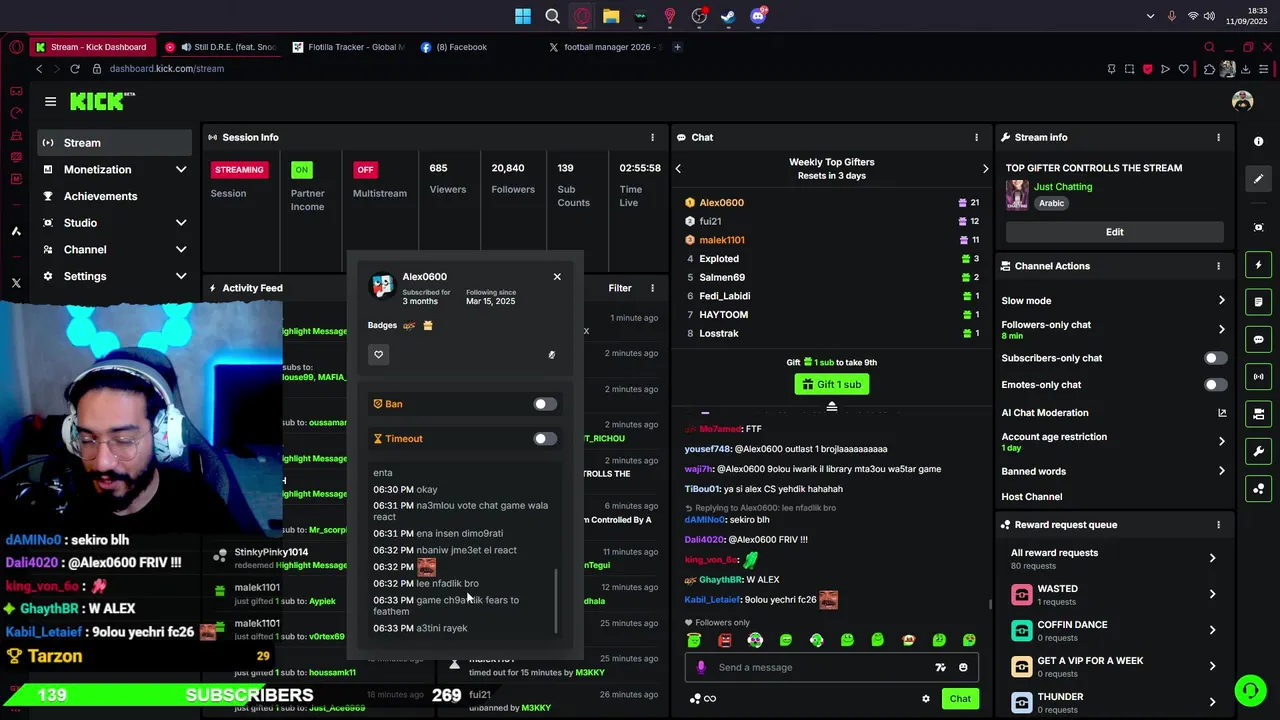Click the profile avatar at top right
Image resolution: width=1280 pixels, height=720 pixels.
1243,101
